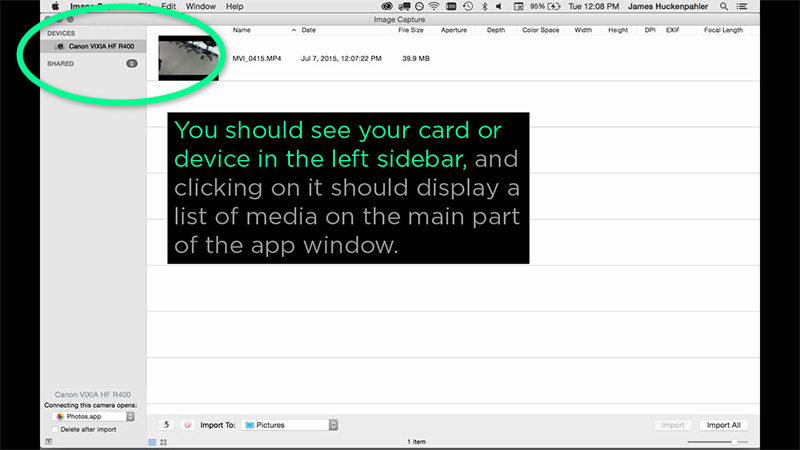Open the Photos.app connection dropdown
The image size is (800, 450).
93,416
